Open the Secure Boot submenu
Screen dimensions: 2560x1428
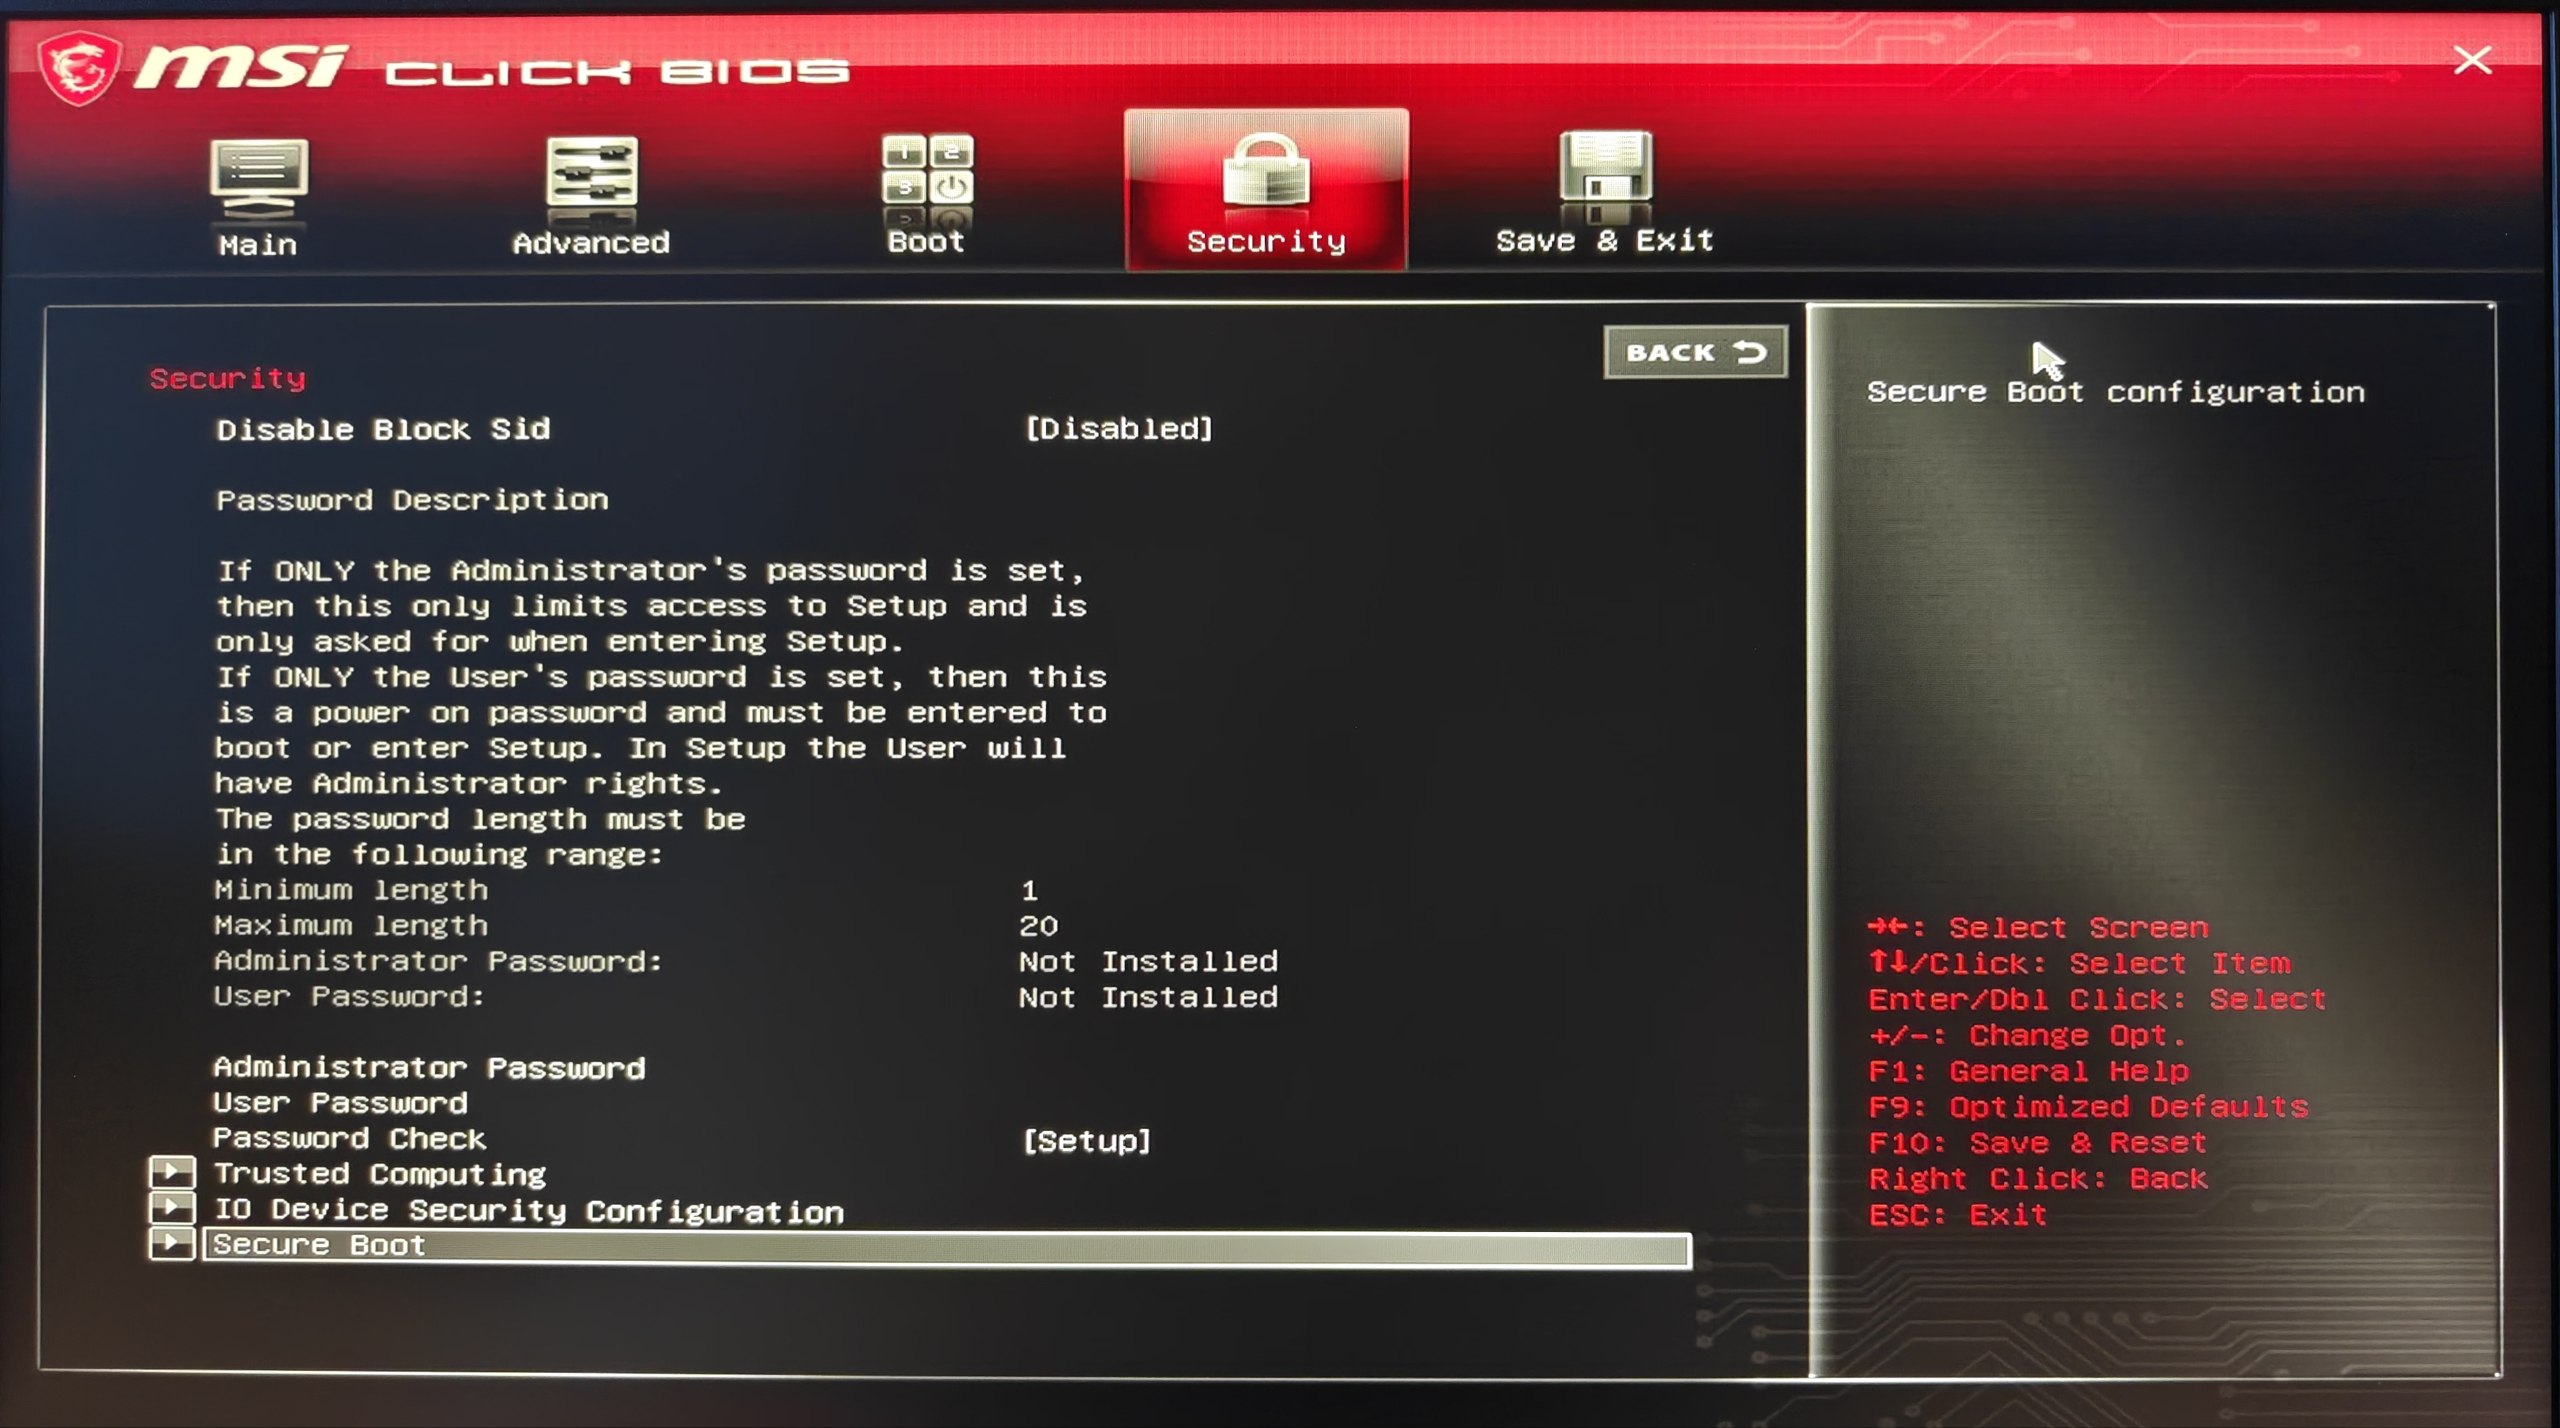(x=320, y=1246)
